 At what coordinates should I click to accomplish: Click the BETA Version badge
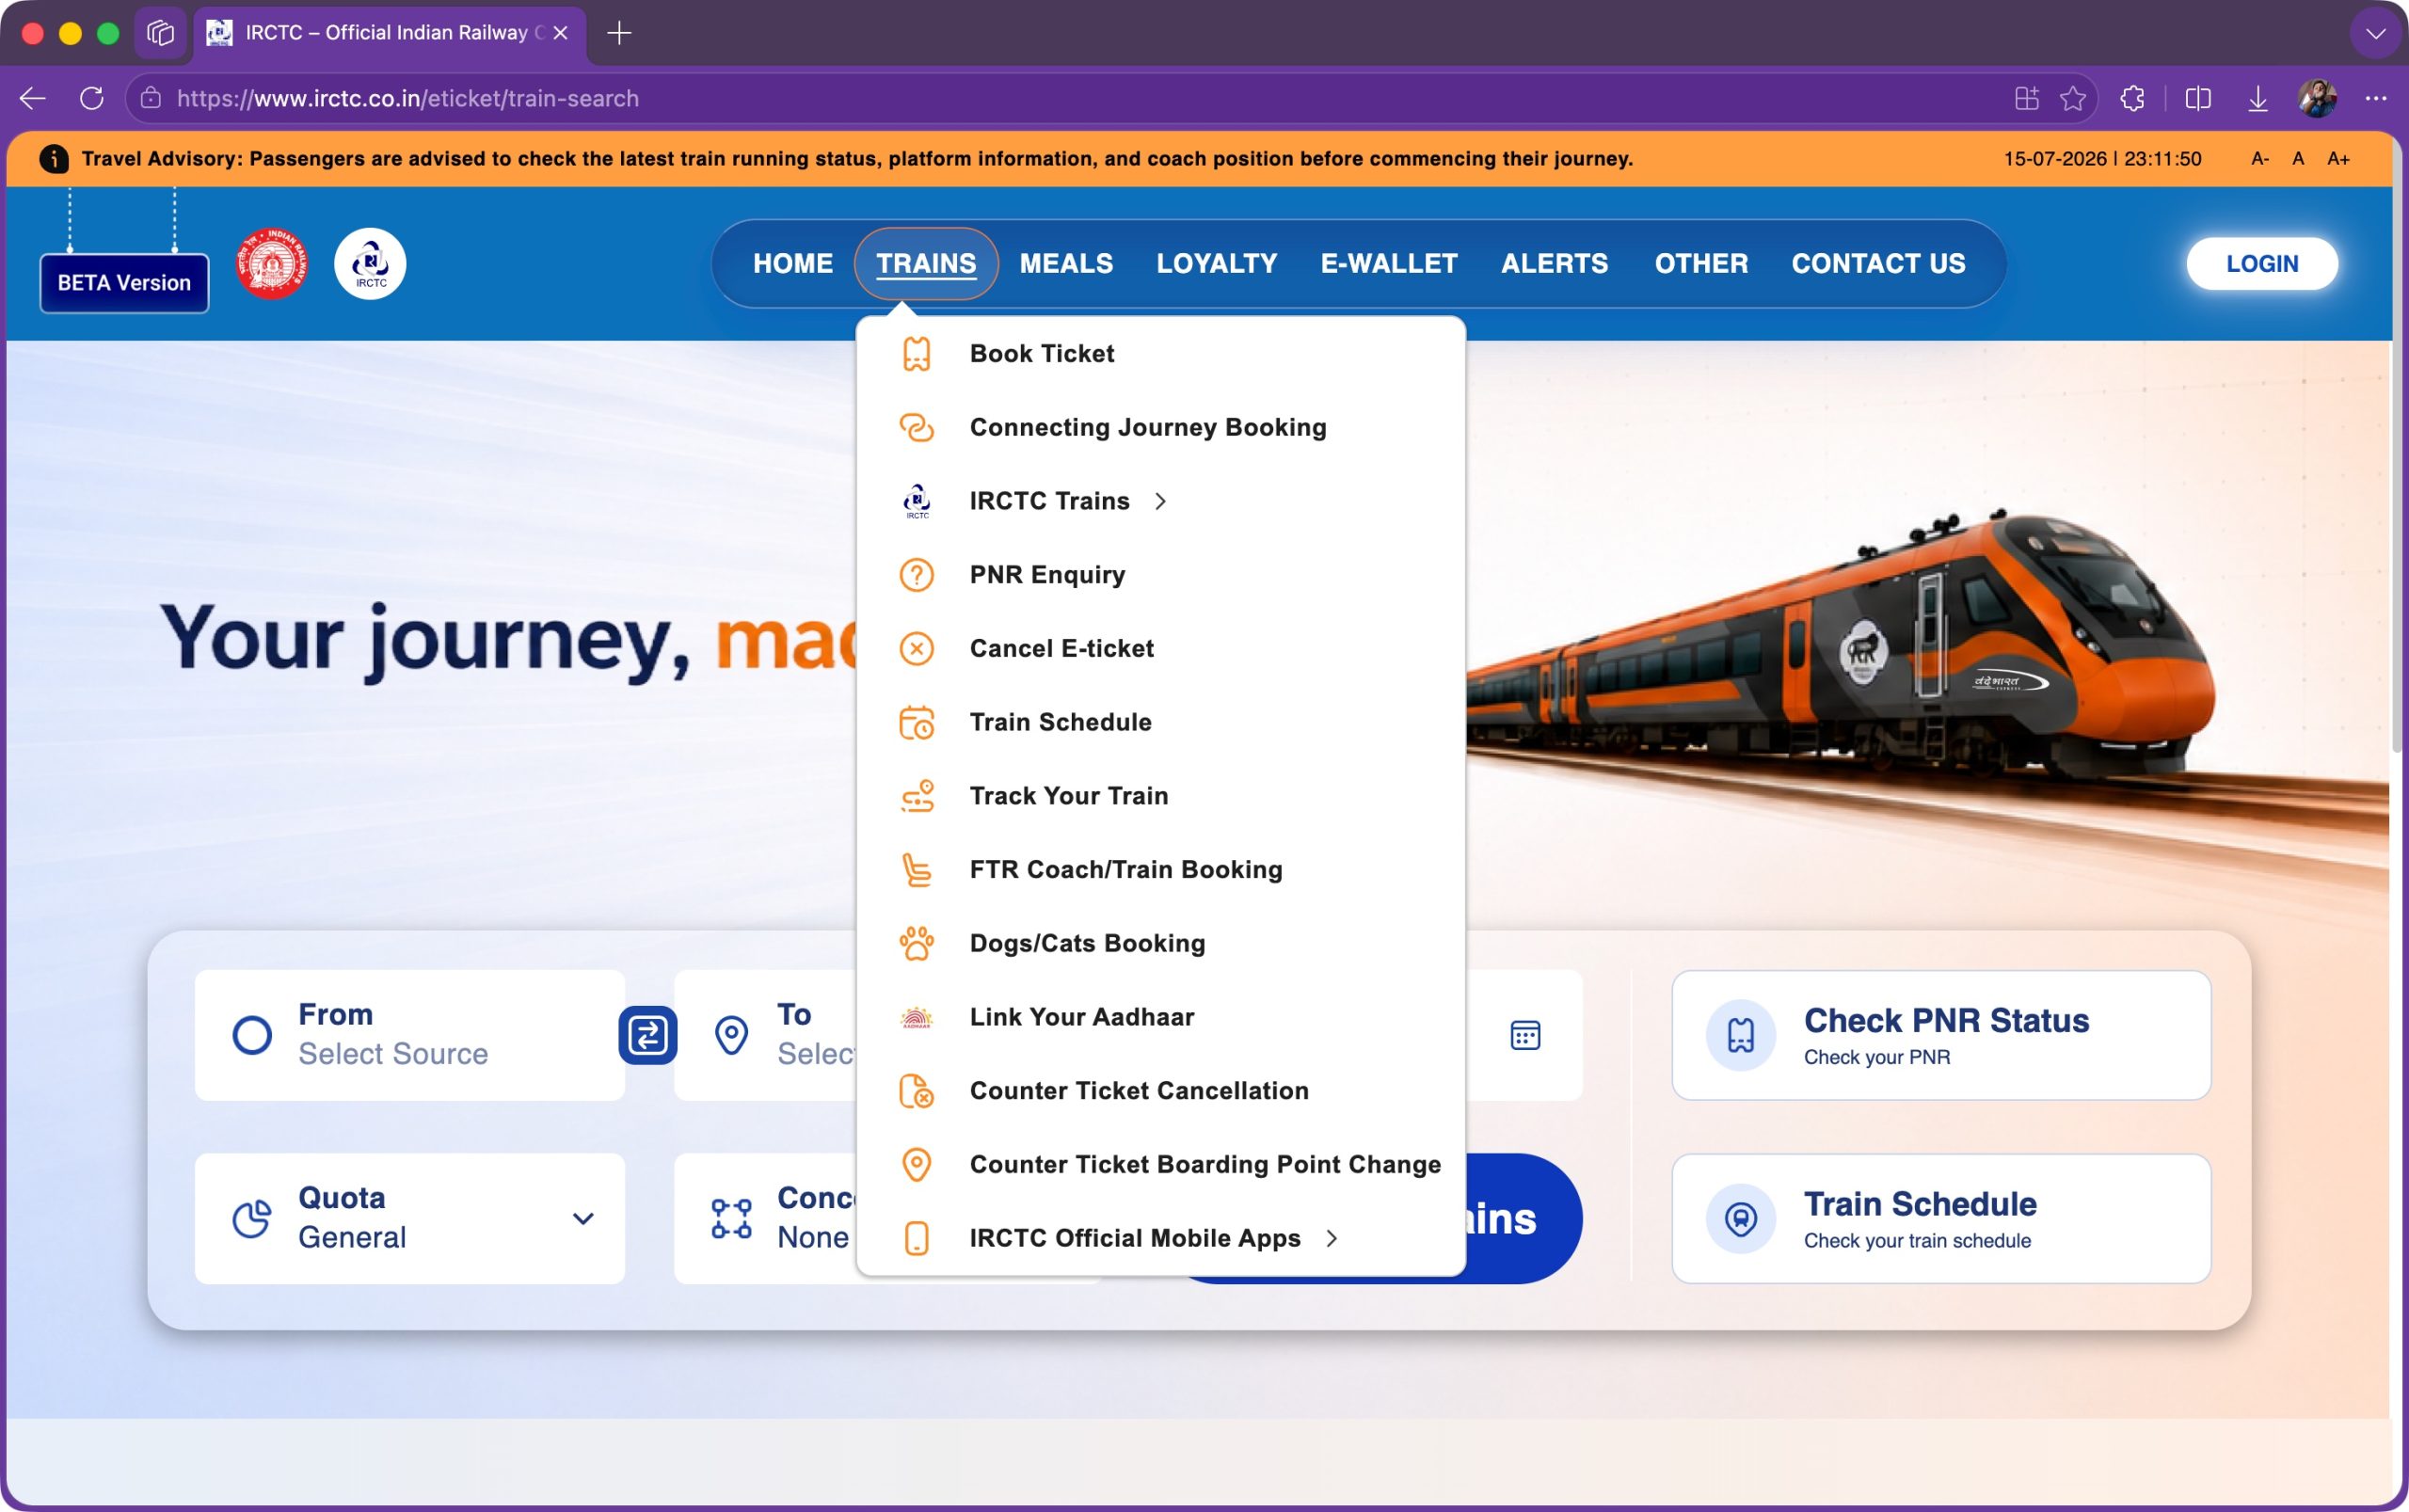tap(124, 283)
